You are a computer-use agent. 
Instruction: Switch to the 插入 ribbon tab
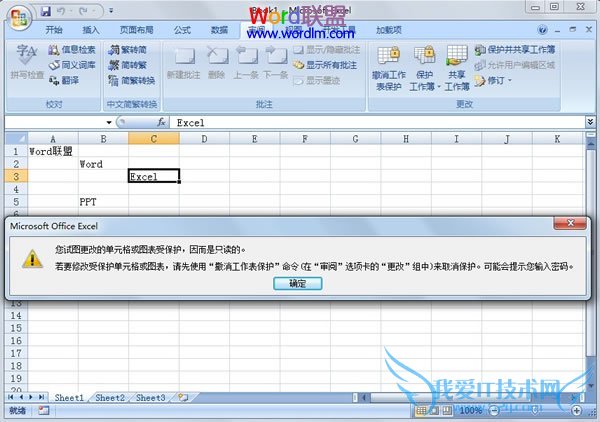click(x=91, y=30)
